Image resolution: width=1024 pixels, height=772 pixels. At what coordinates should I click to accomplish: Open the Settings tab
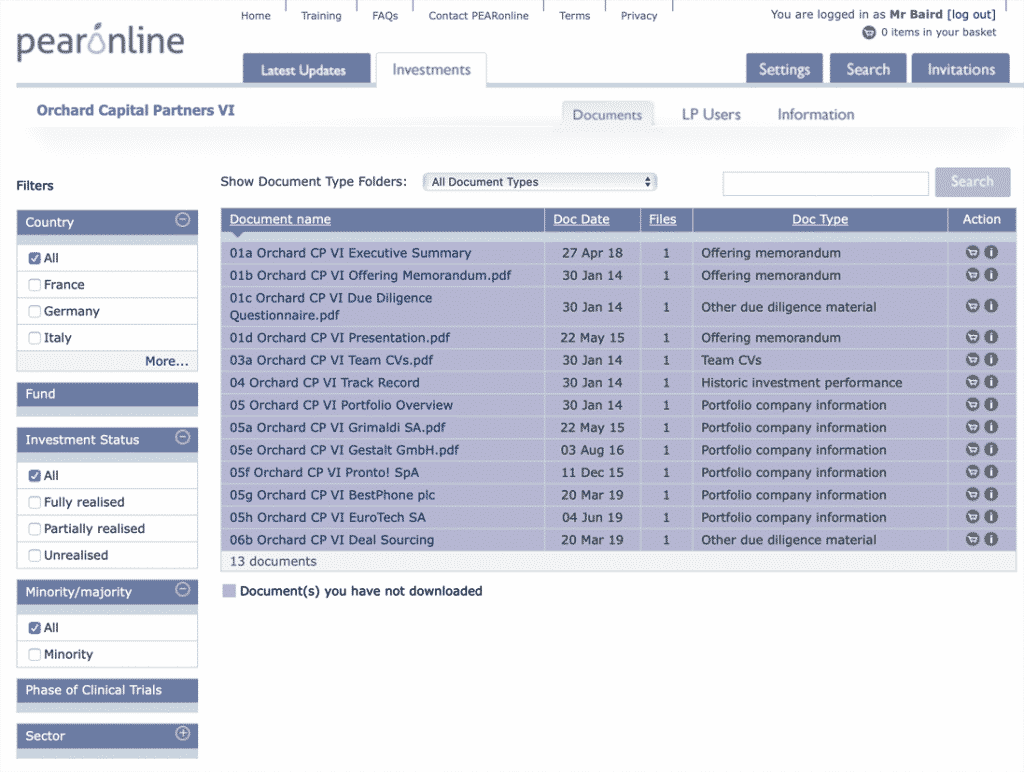pyautogui.click(x=784, y=69)
